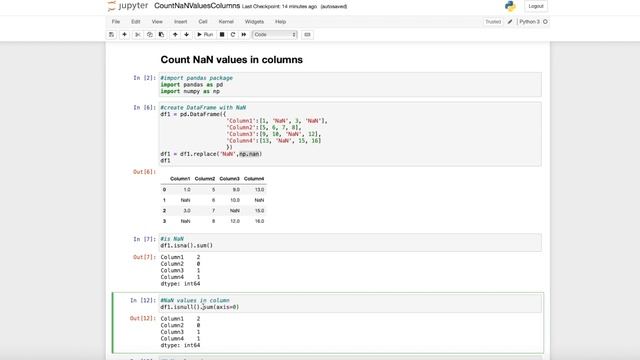The height and width of the screenshot is (360, 640).
Task: Run the selected cell
Action: 205,35
